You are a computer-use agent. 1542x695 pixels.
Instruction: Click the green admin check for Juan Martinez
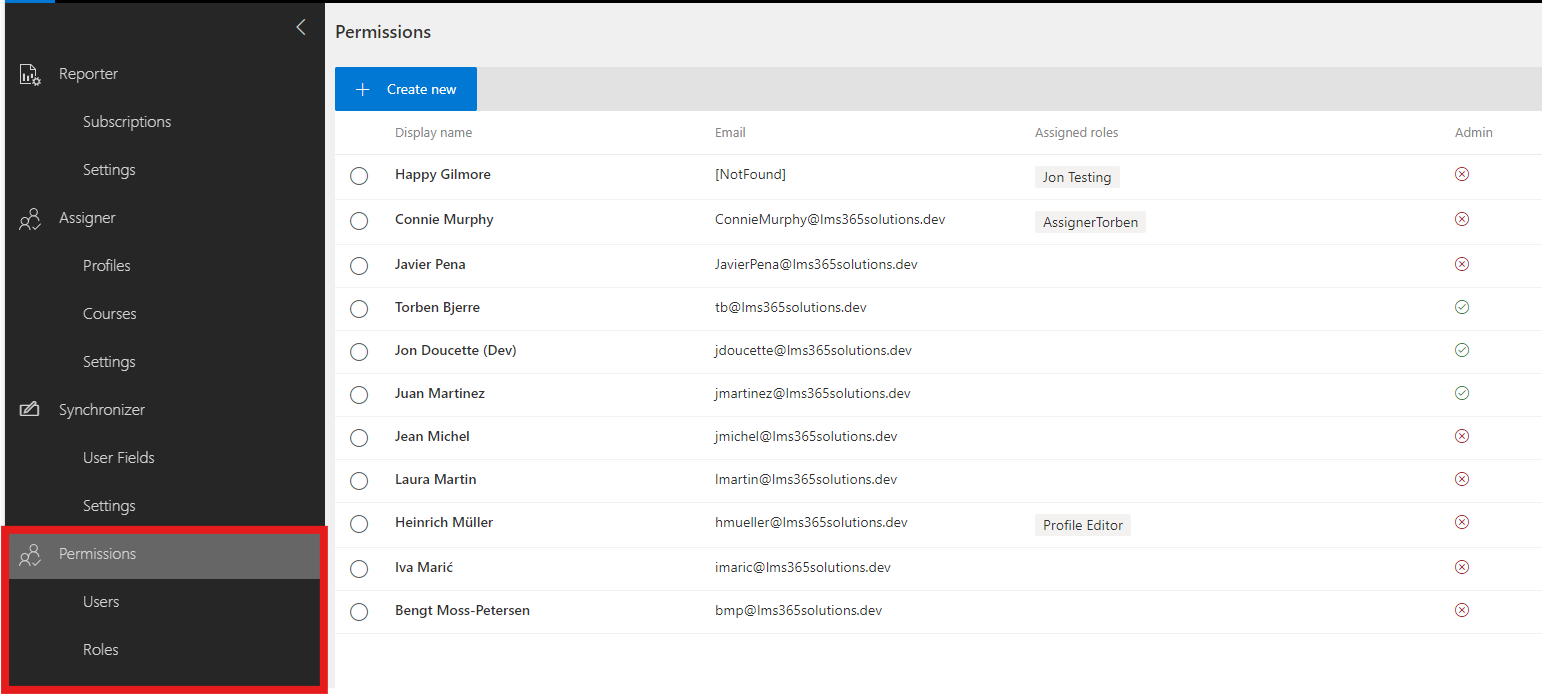tap(1462, 393)
